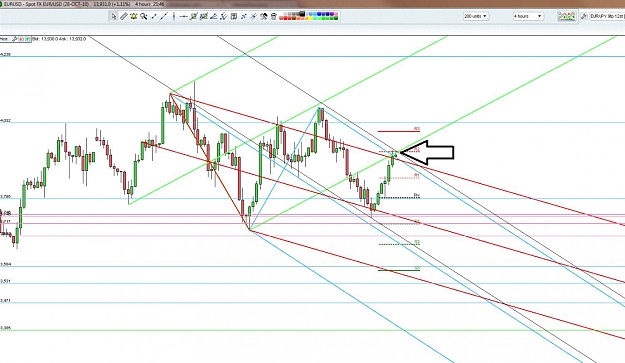Pick the bright red color swatch
This screenshot has width=625, height=363.
pyautogui.click(x=285, y=18)
